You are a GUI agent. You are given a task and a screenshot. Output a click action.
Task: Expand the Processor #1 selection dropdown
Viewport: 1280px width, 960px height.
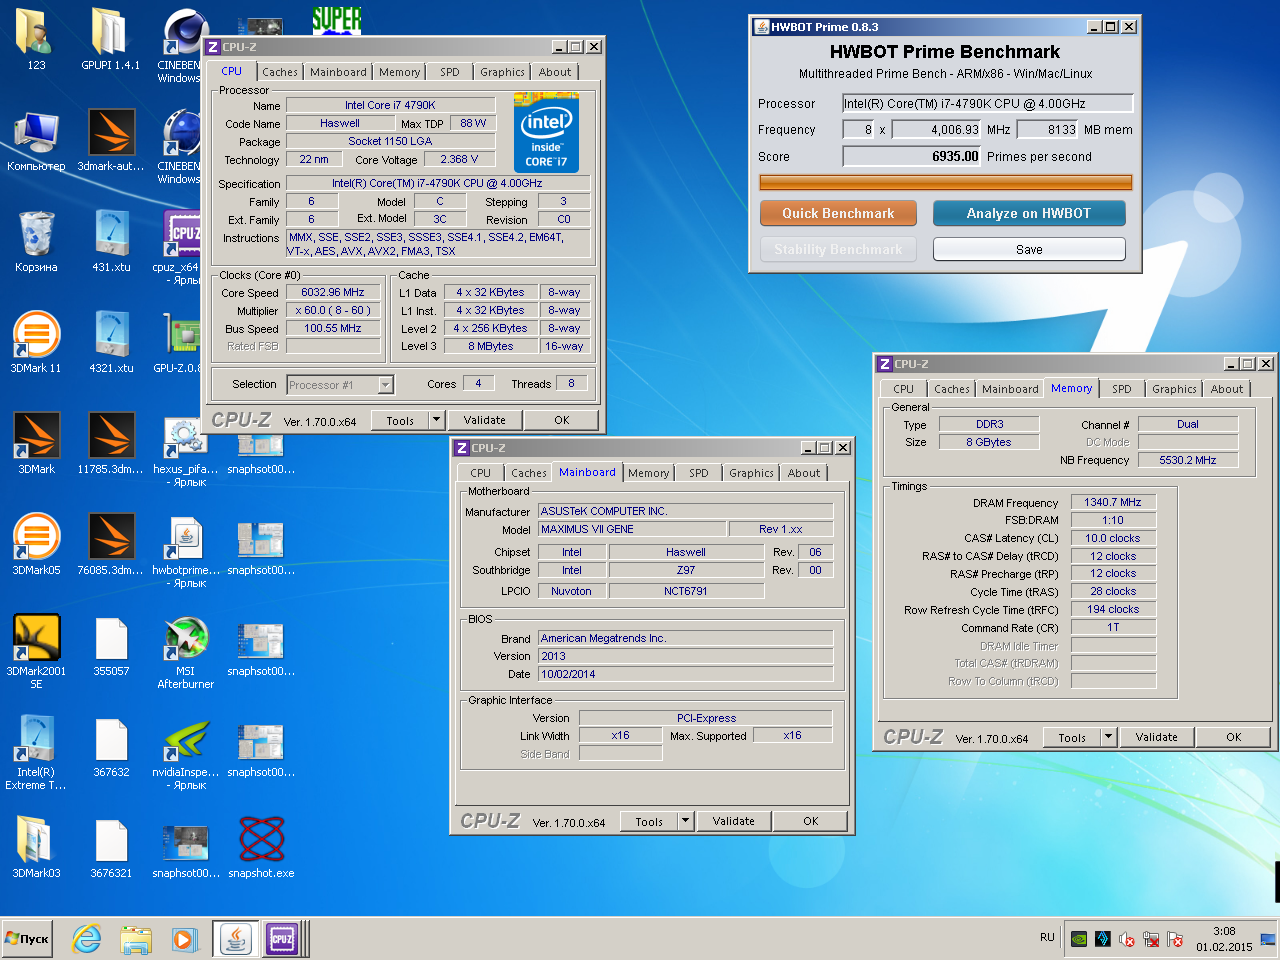click(x=385, y=385)
